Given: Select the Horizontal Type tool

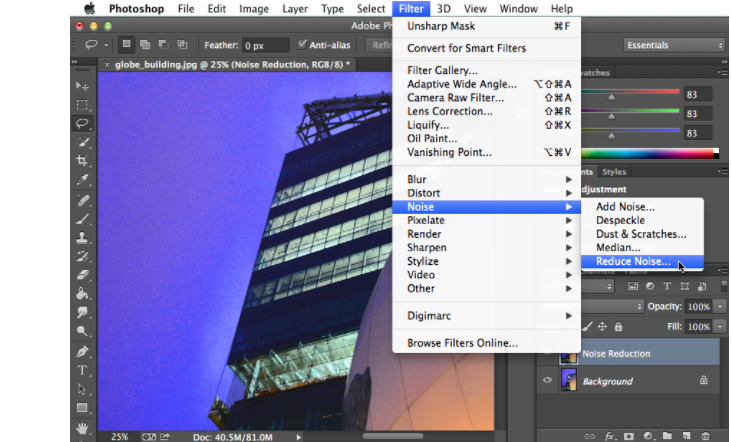Looking at the screenshot, I should coord(83,370).
